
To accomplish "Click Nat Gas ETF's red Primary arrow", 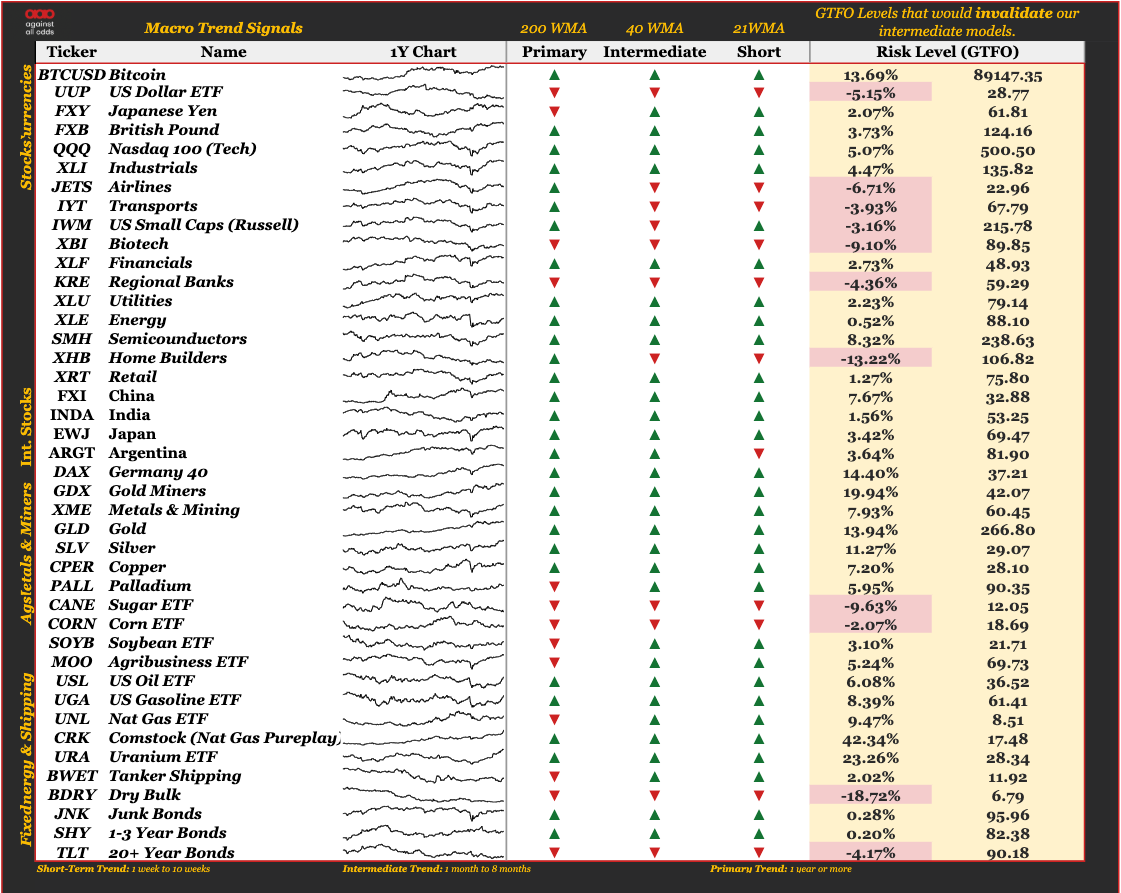I will 554,720.
